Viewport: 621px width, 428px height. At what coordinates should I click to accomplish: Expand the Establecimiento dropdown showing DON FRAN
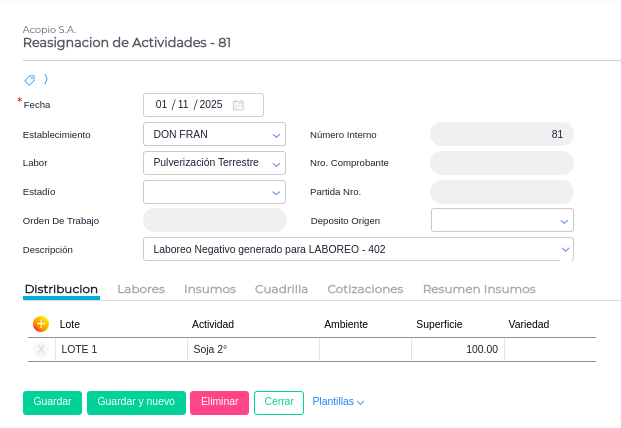point(276,134)
